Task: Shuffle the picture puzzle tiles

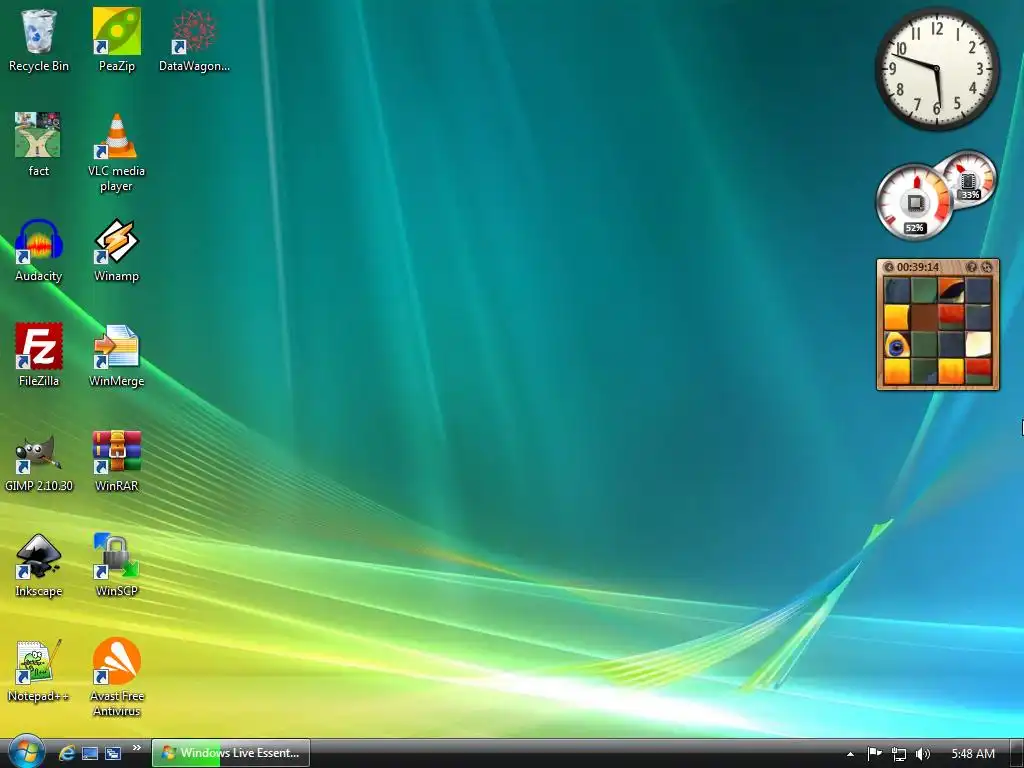Action: point(987,267)
